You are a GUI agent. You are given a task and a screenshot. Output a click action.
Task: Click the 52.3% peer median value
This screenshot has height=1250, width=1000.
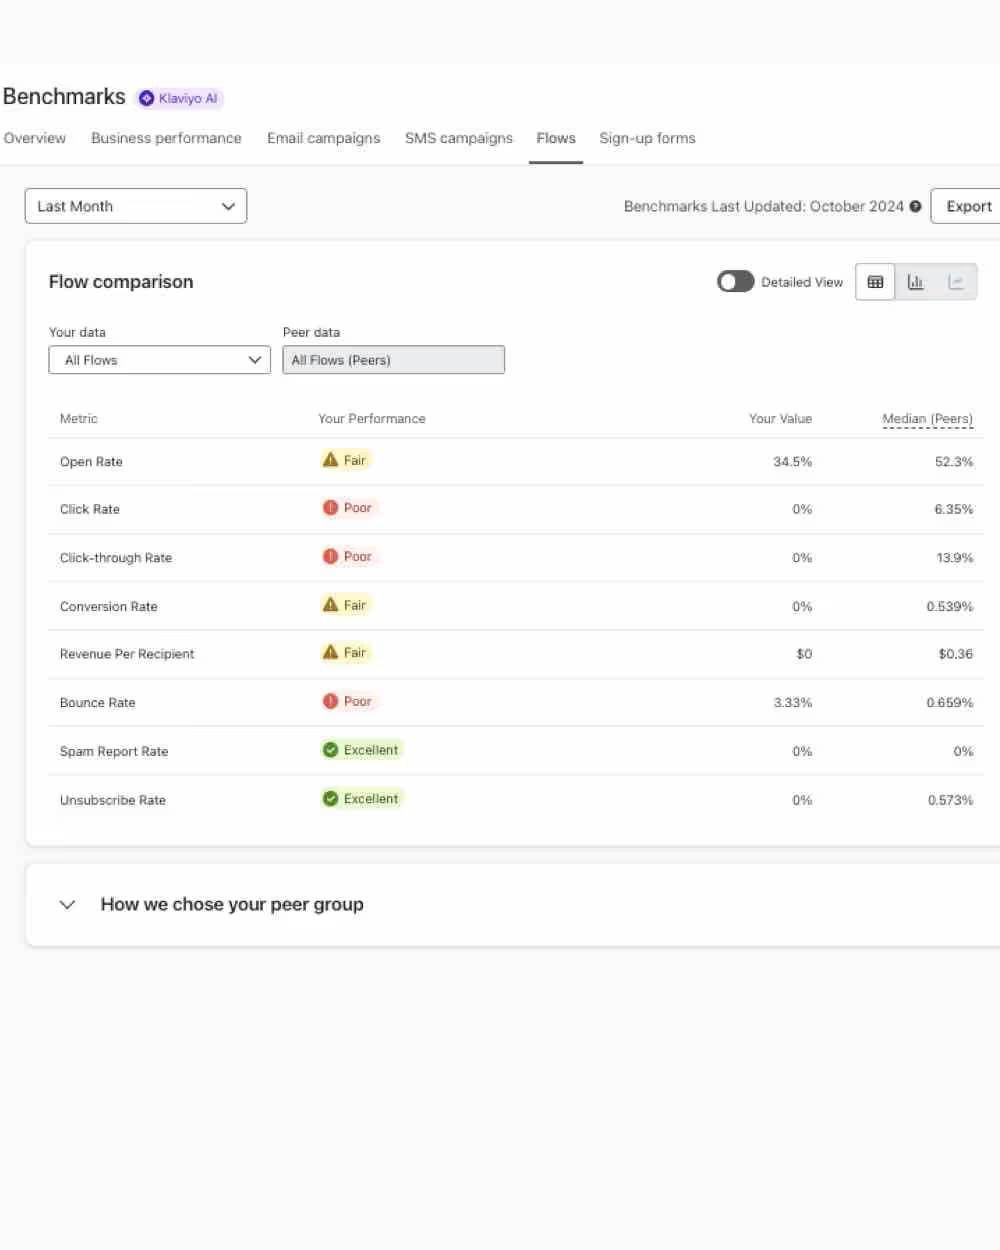click(x=954, y=462)
